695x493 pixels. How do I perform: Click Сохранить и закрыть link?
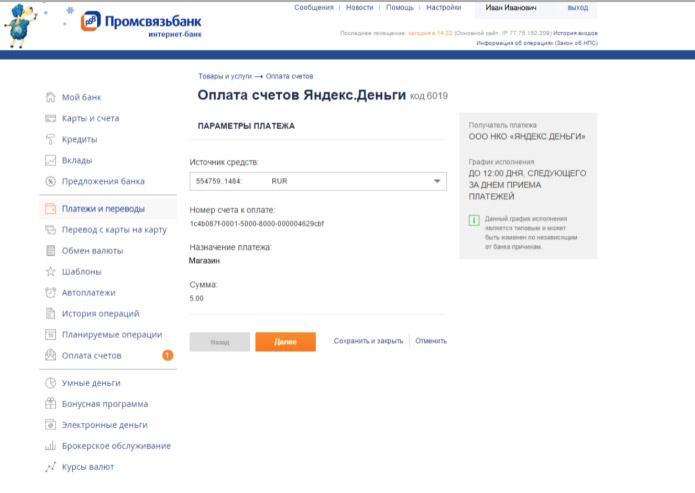point(368,341)
